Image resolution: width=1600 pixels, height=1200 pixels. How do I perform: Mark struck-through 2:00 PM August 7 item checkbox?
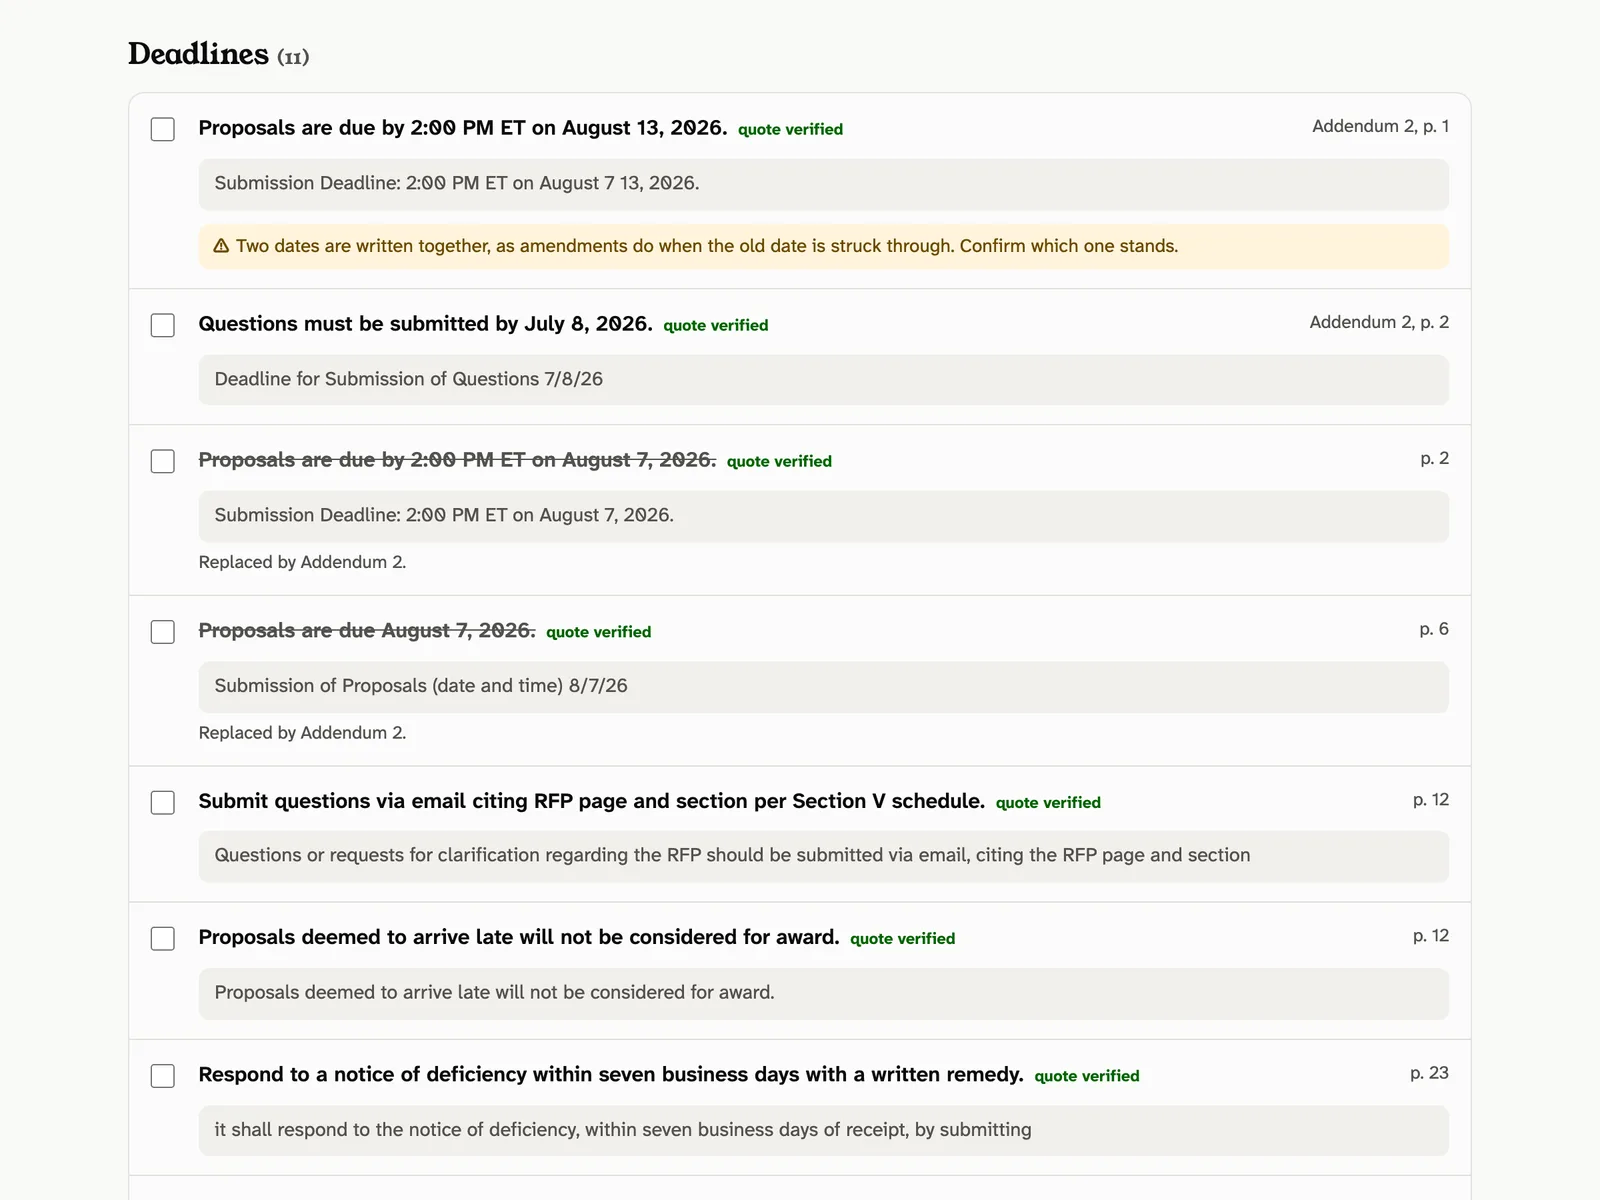click(163, 461)
